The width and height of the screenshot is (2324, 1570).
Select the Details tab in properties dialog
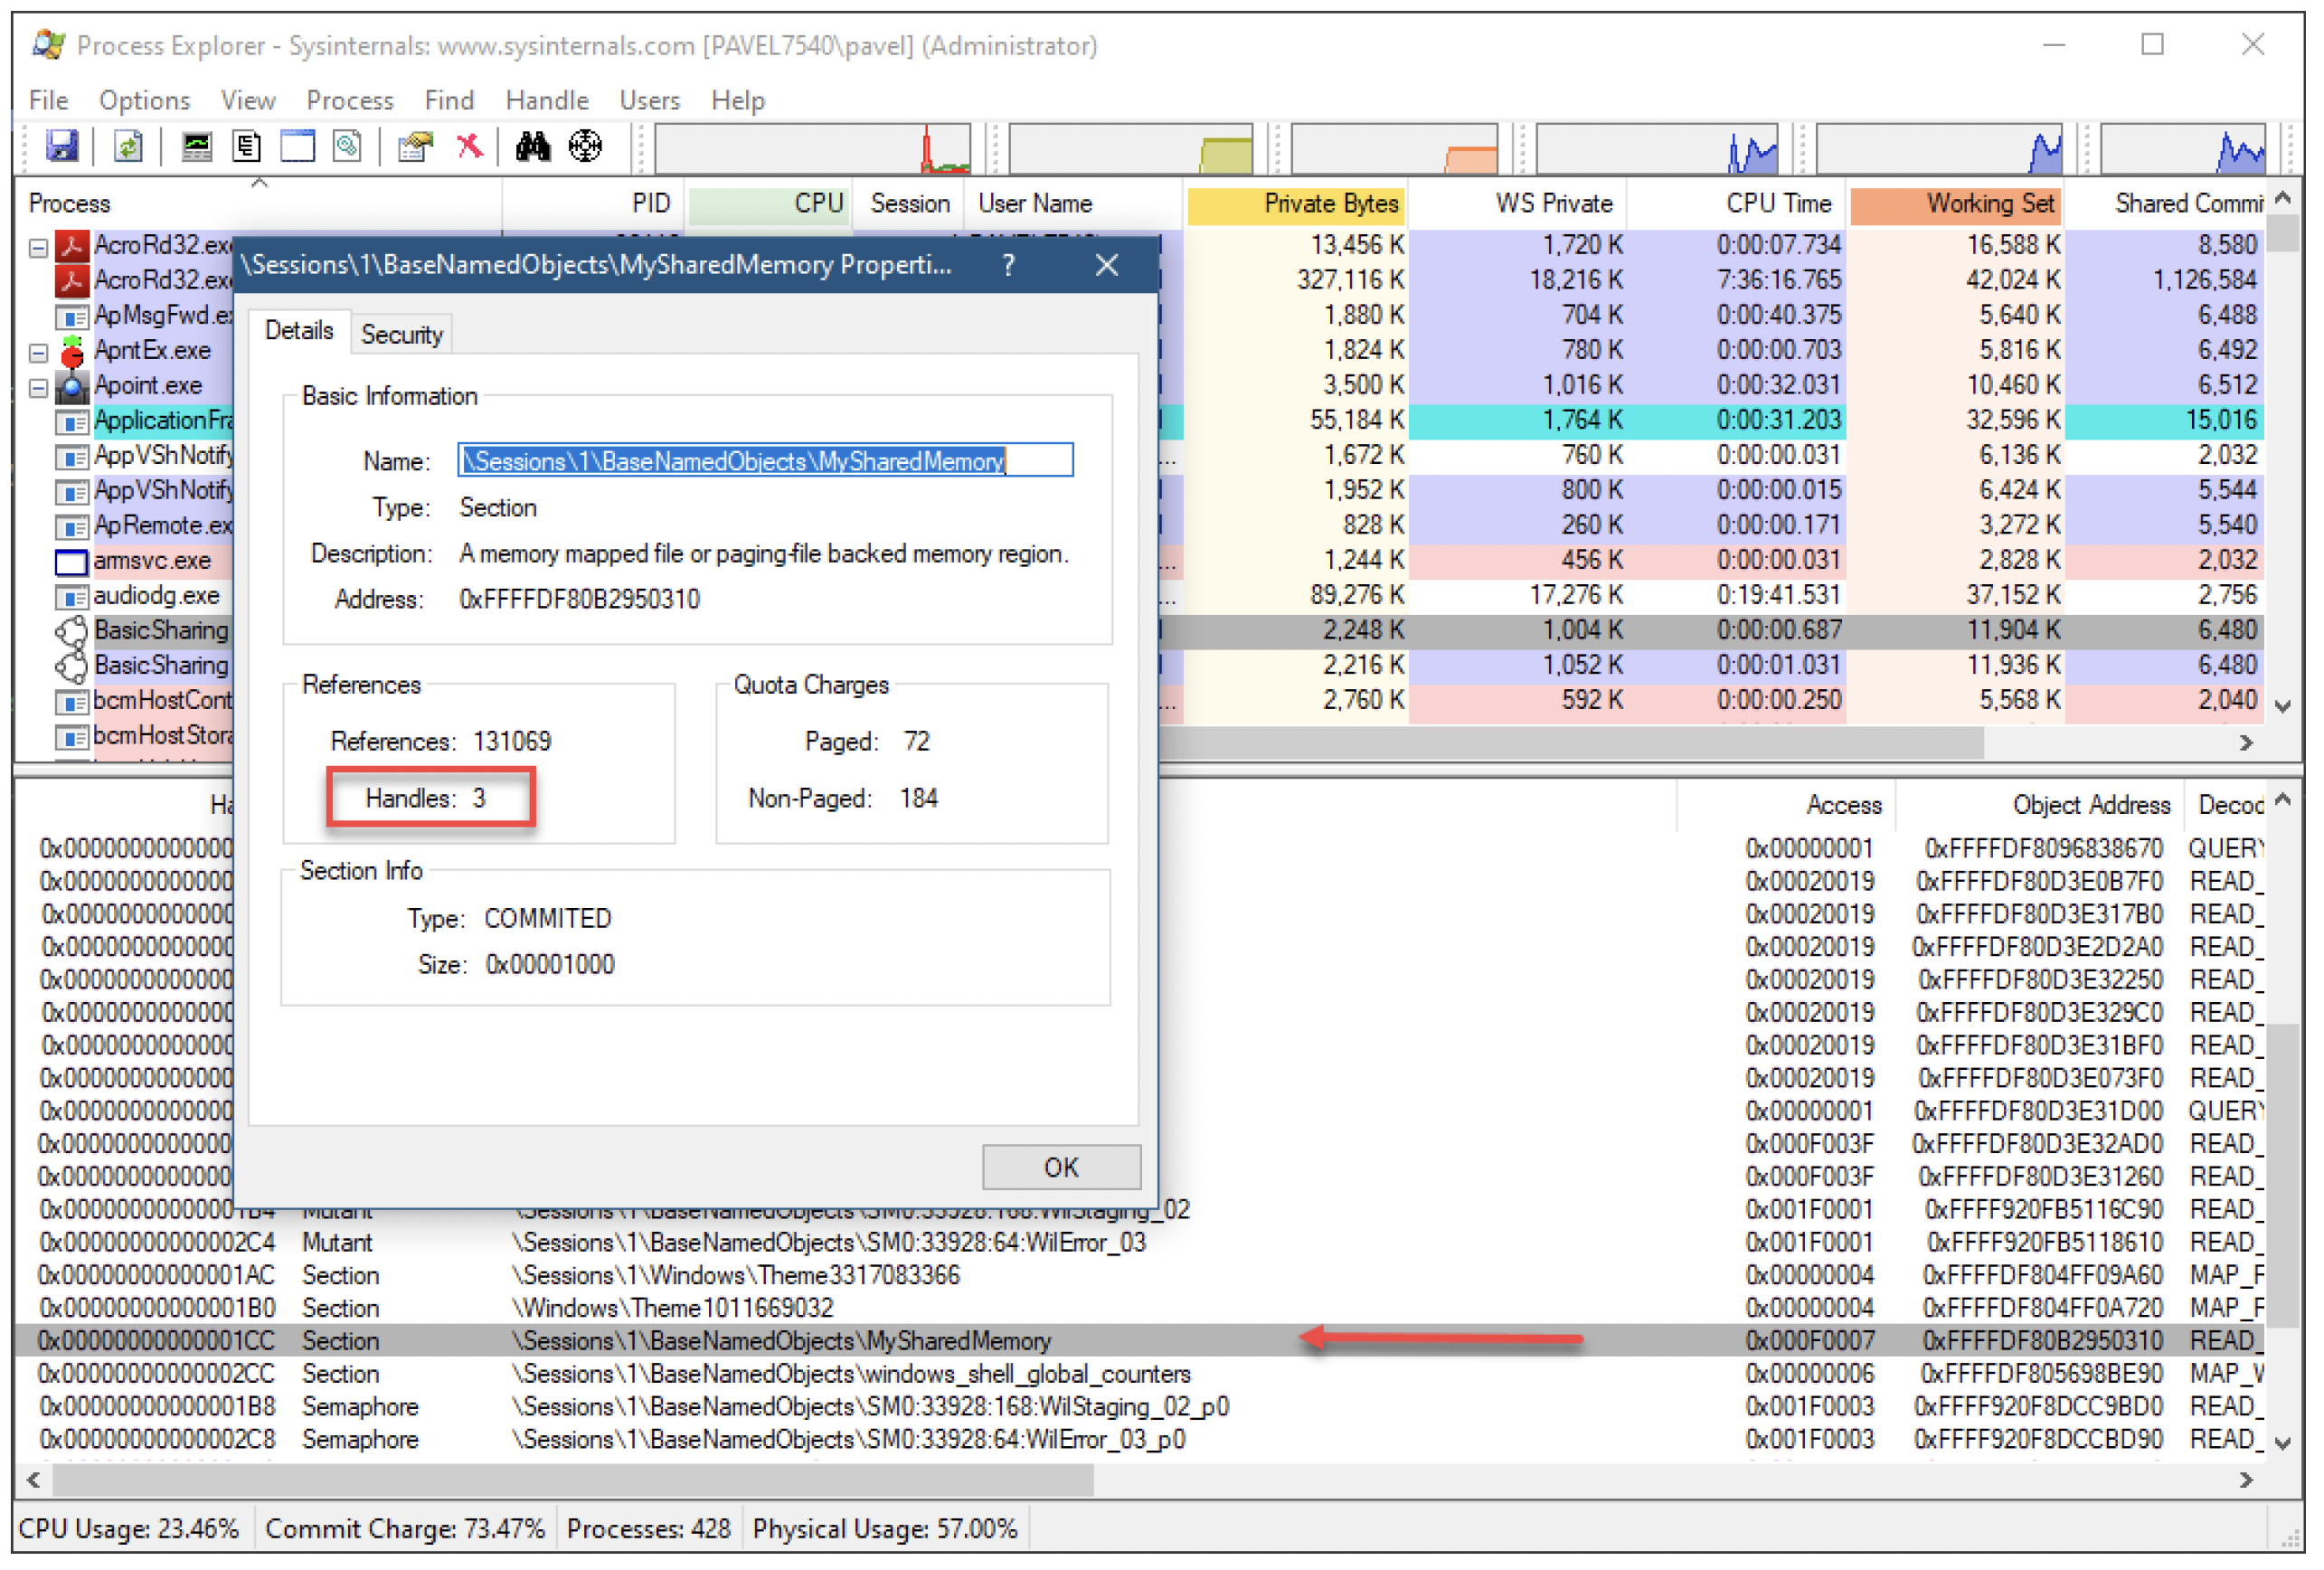tap(298, 330)
